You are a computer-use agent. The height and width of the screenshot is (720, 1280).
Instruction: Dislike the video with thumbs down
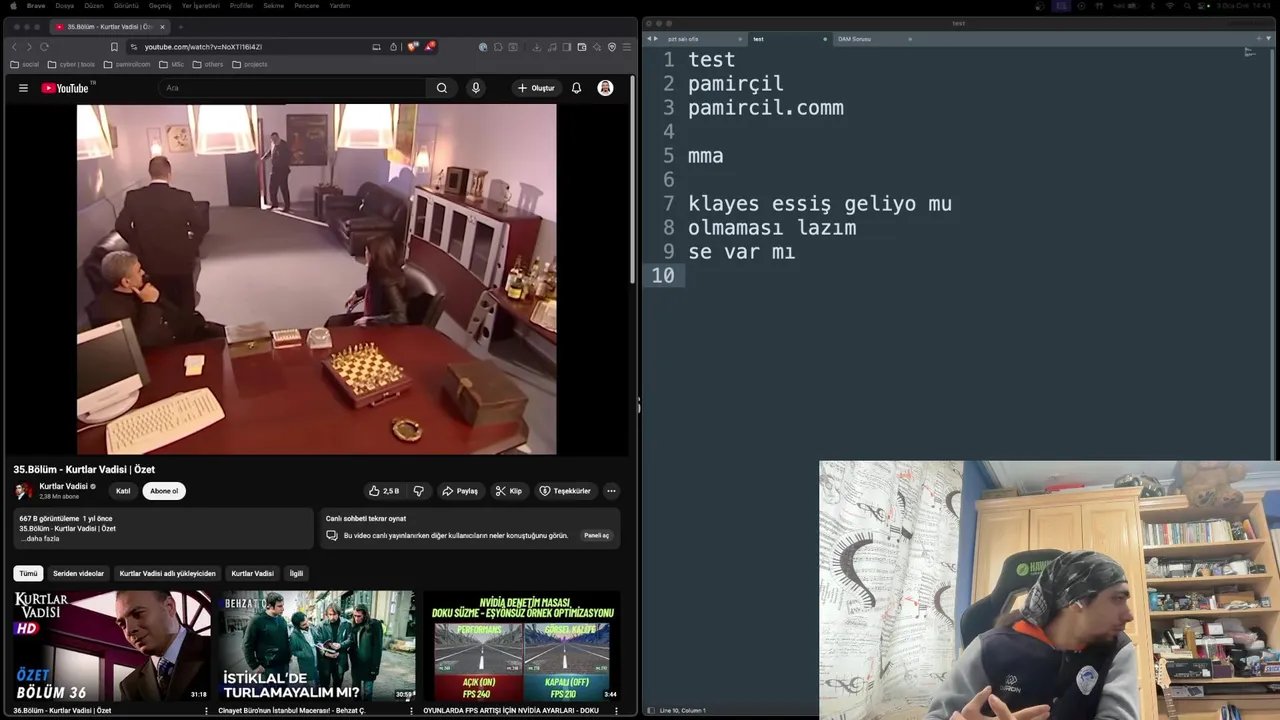[419, 491]
